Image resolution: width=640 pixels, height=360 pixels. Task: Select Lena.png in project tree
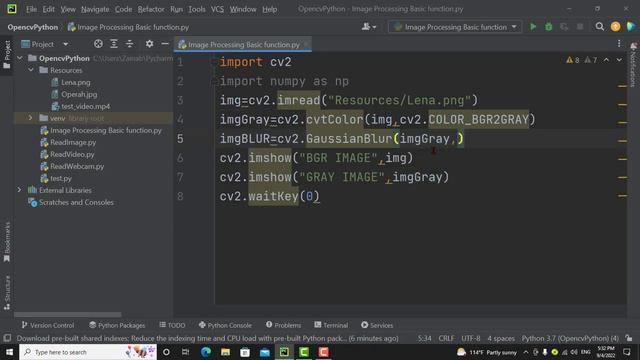click(76, 82)
